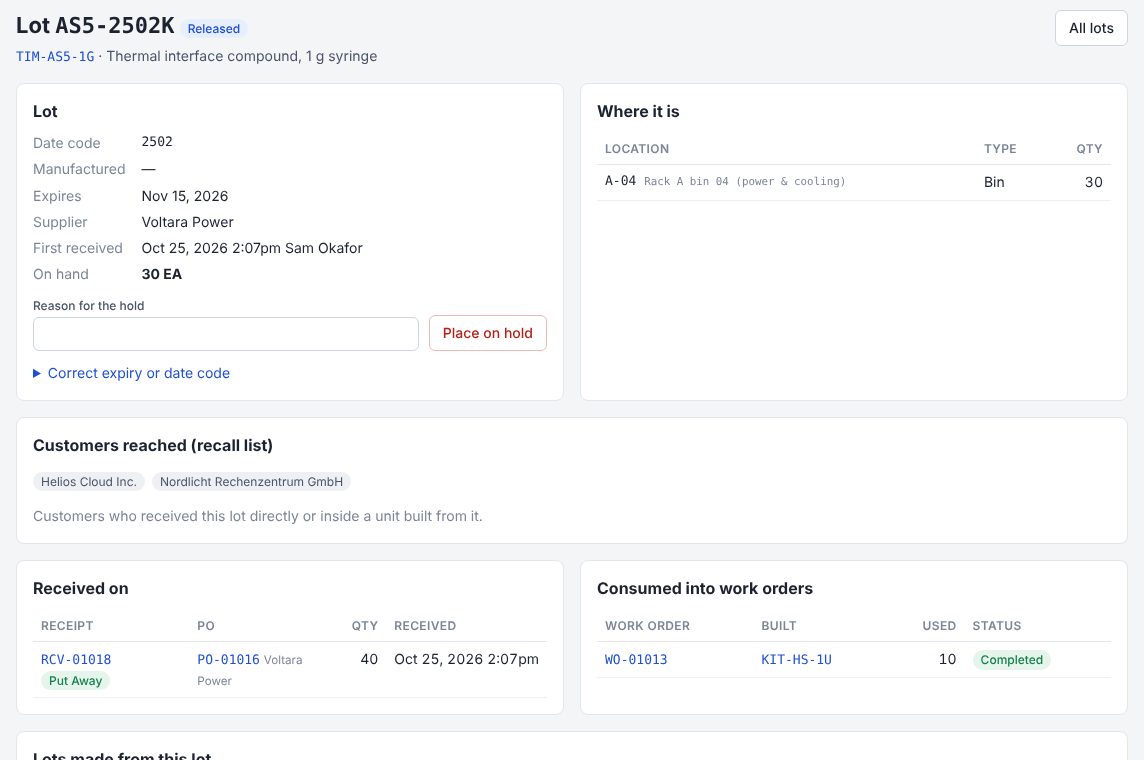Click the Lot AS5-2502K page heading

(x=95, y=26)
